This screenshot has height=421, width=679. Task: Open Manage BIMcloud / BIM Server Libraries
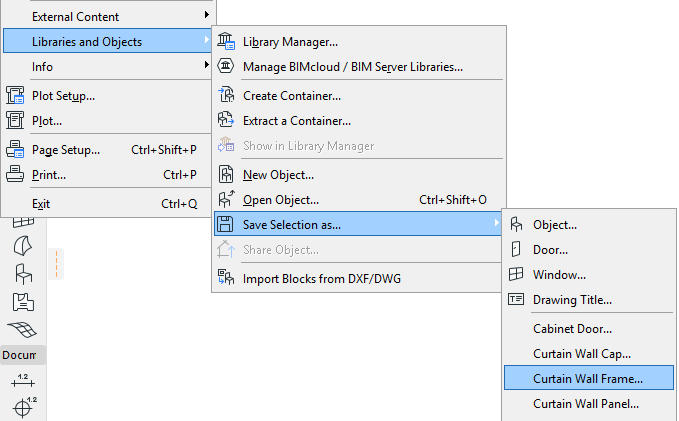click(x=352, y=67)
